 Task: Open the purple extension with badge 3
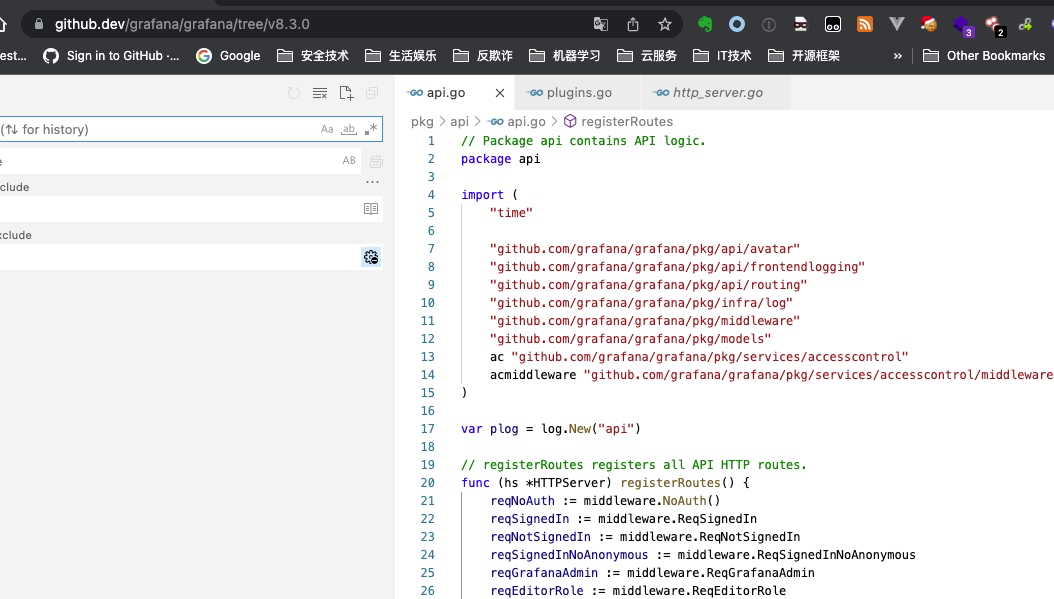(963, 26)
